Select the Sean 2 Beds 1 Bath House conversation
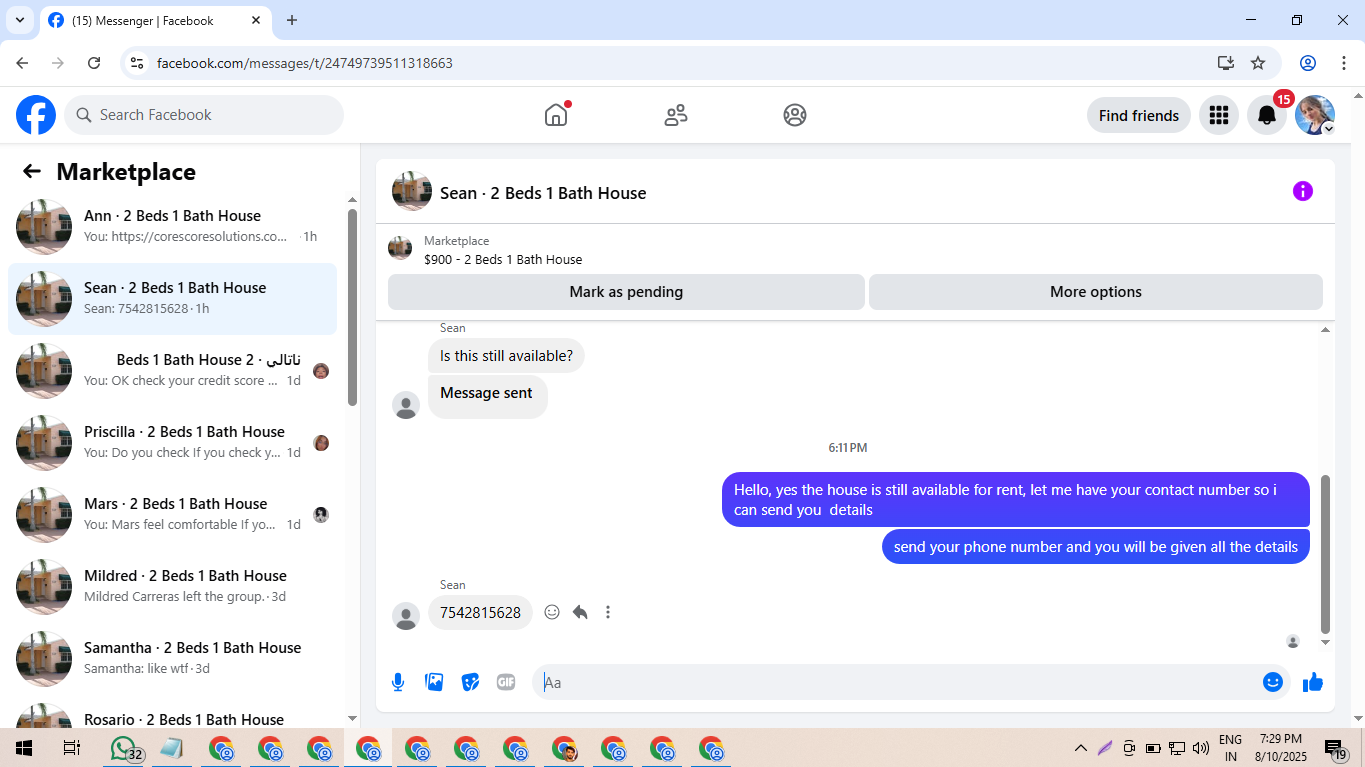This screenshot has width=1365, height=767. click(172, 299)
